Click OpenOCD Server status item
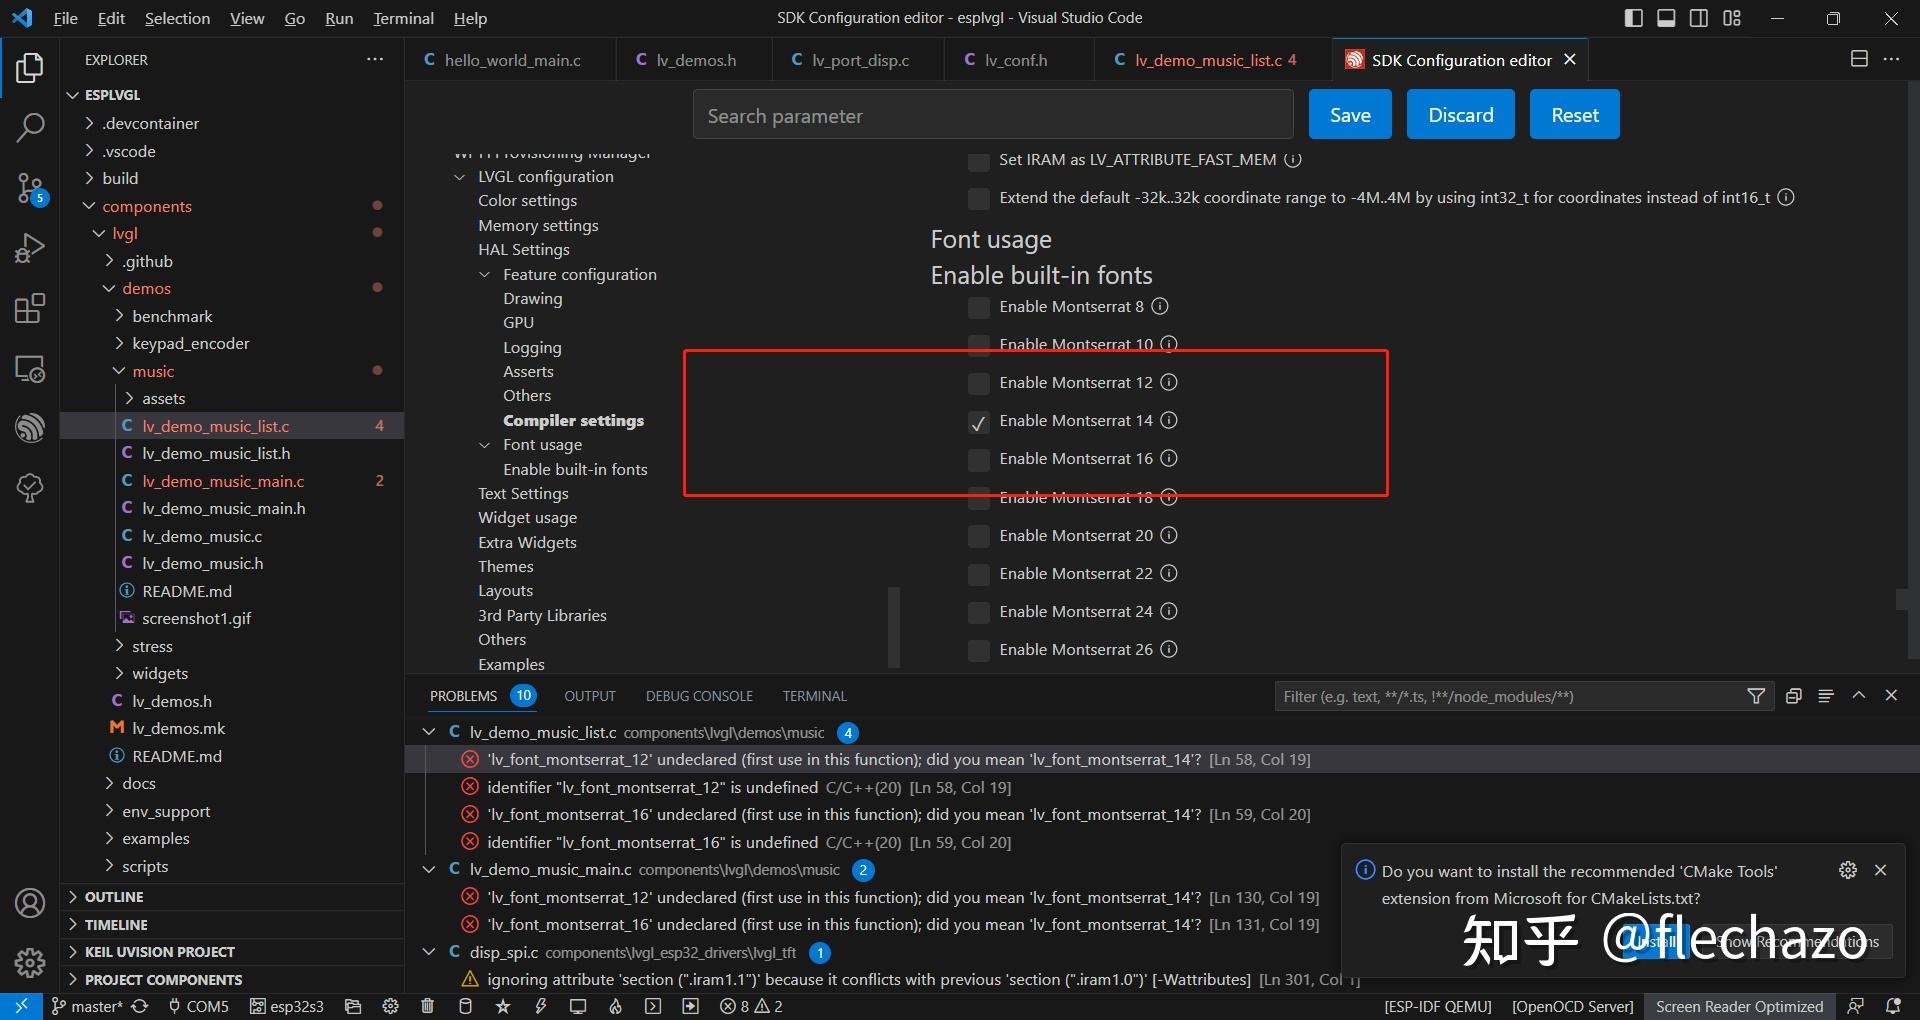Screen dimensions: 1920x1020 (x=1572, y=1006)
